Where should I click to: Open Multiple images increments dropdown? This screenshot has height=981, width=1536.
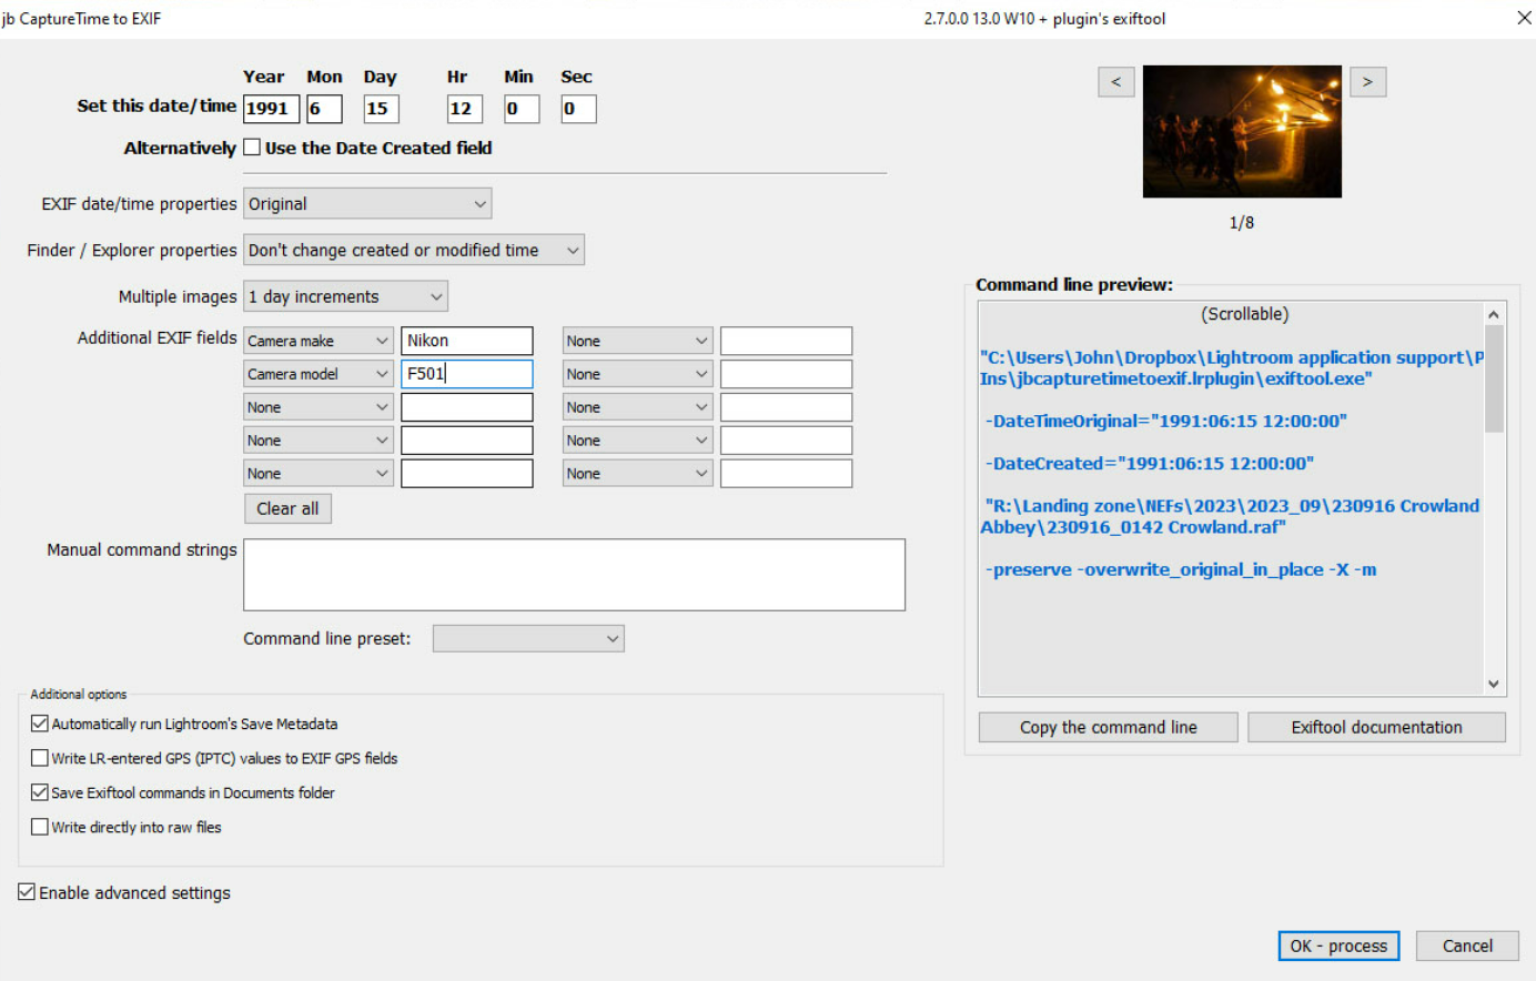(345, 297)
